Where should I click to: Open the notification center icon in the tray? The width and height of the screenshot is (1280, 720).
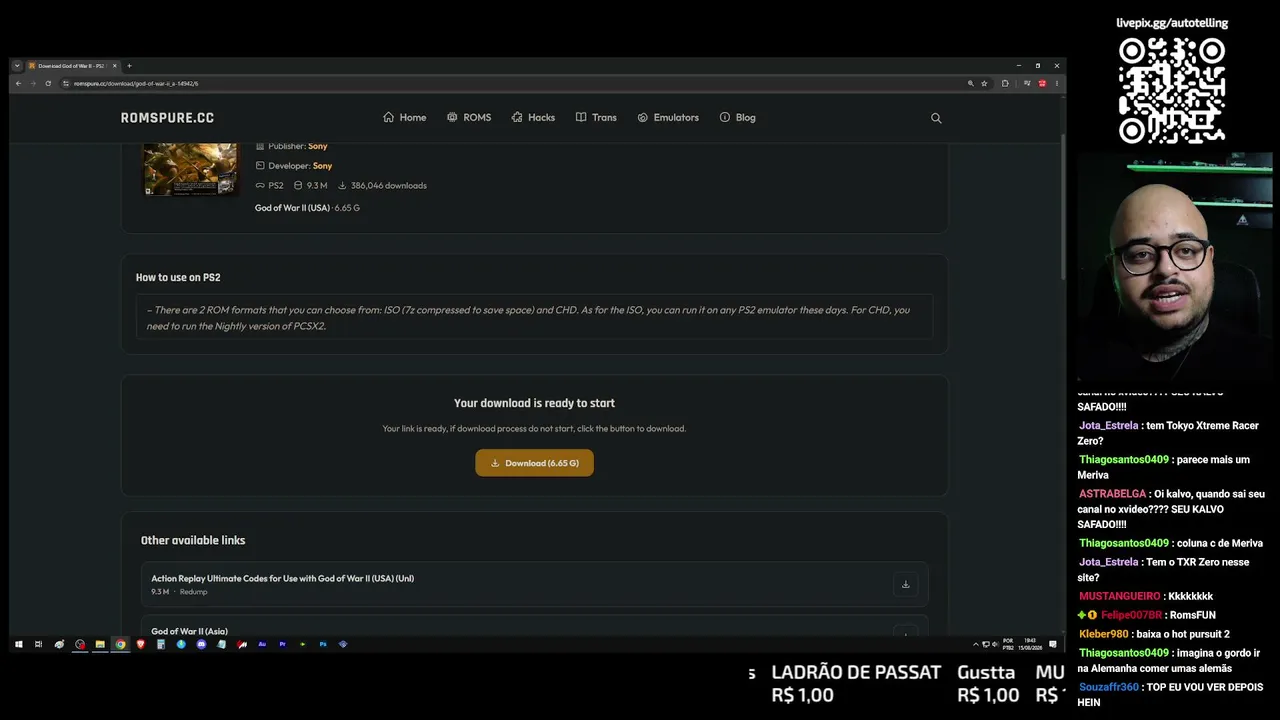1053,644
